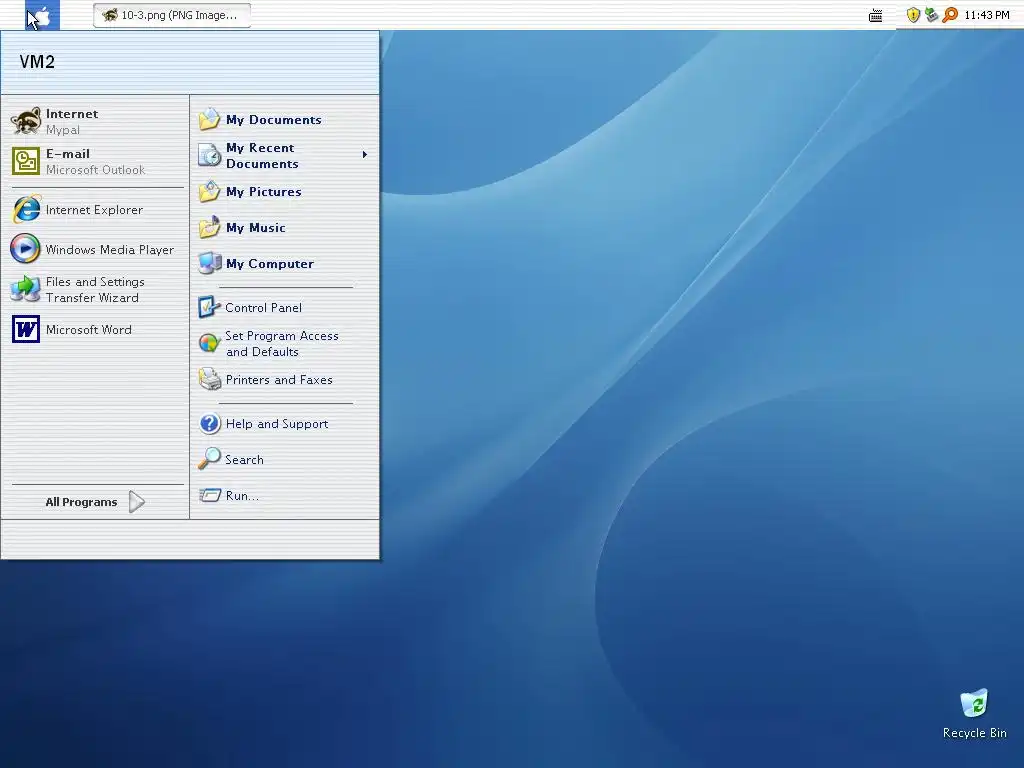Screen dimensions: 1024x768
Task: Launch Windows Media Player icon
Action: tap(25, 249)
